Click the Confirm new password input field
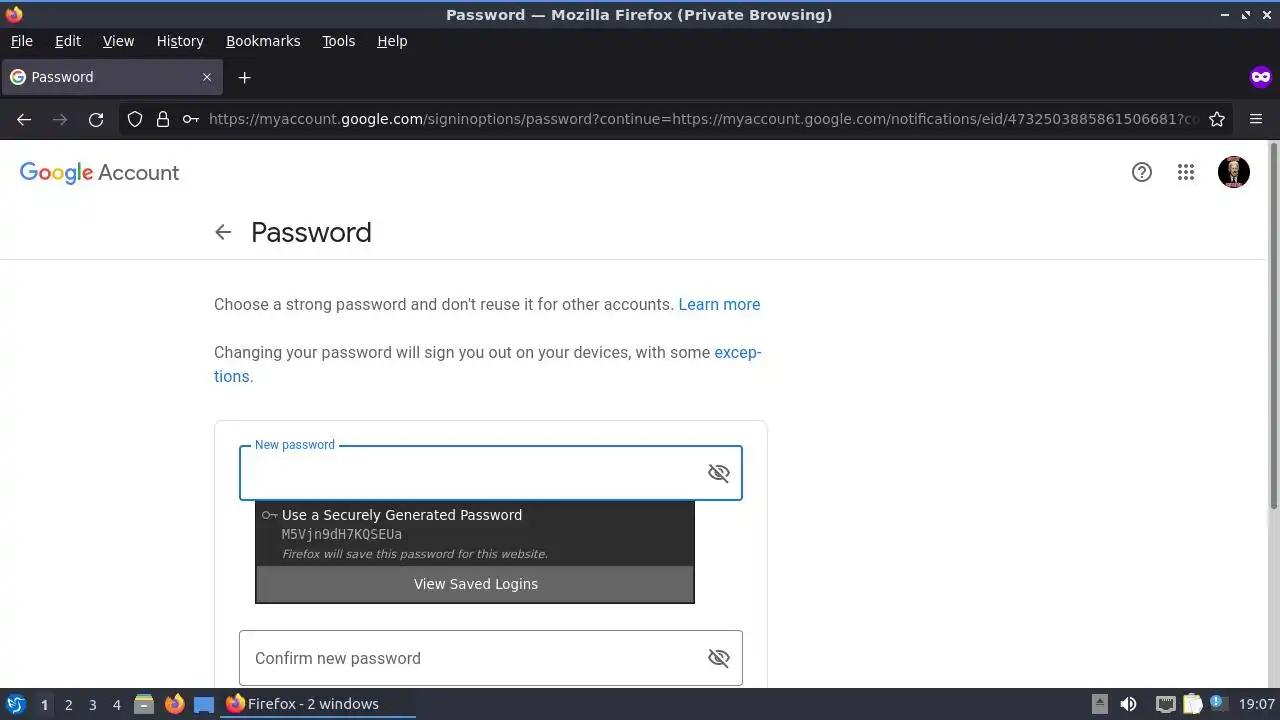The image size is (1280, 720). pos(470,658)
